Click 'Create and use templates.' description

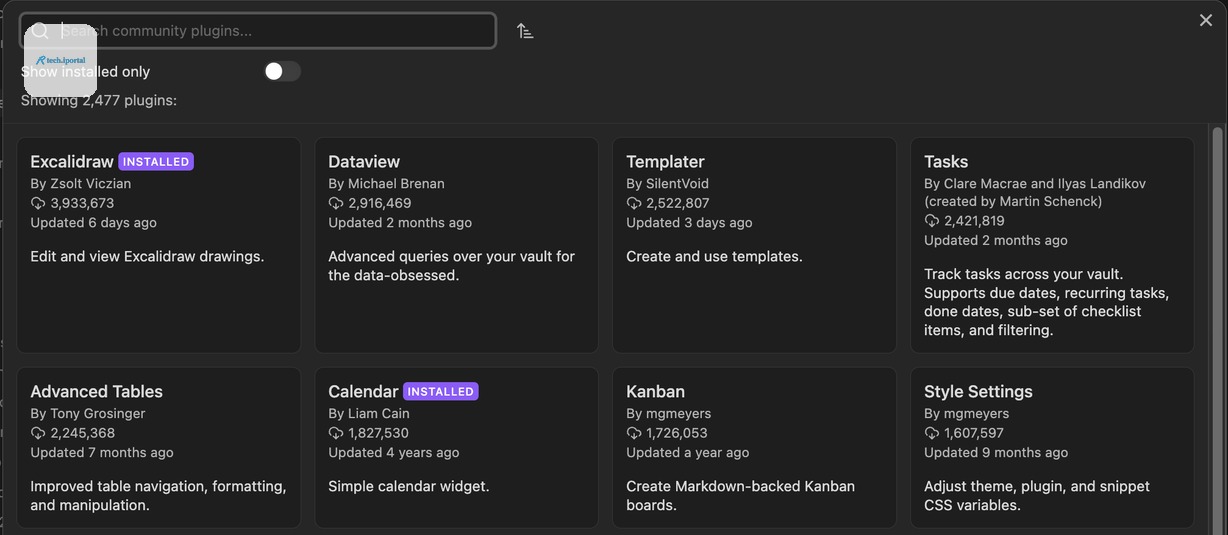pyautogui.click(x=715, y=257)
